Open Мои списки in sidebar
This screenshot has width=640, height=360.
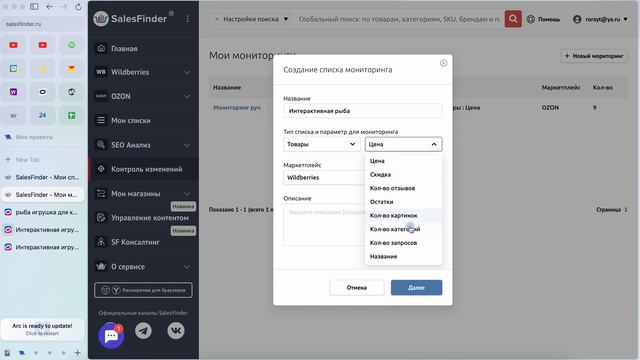pyautogui.click(x=143, y=121)
